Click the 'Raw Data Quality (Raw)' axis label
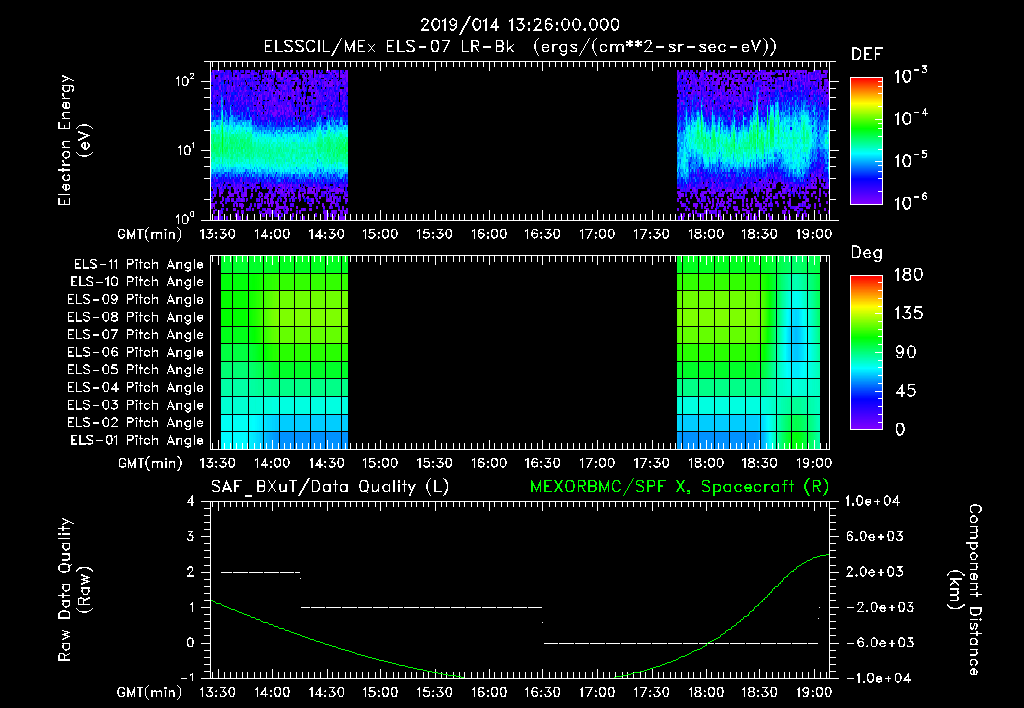 [74, 590]
